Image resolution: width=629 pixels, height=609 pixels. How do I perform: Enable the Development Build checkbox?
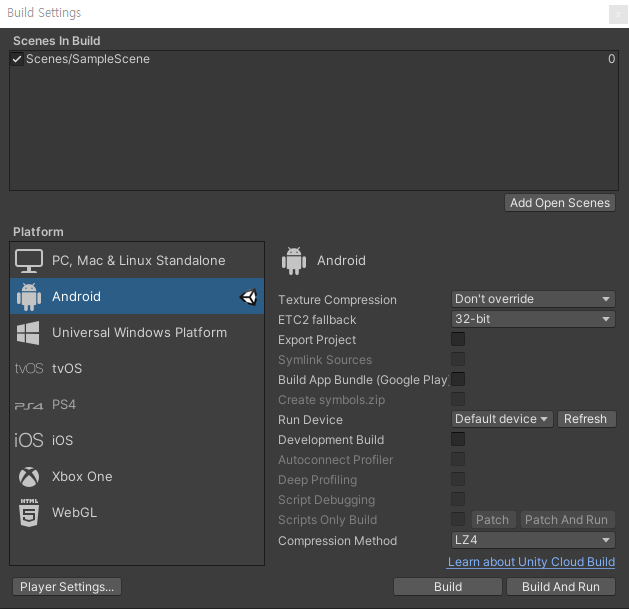tap(458, 439)
